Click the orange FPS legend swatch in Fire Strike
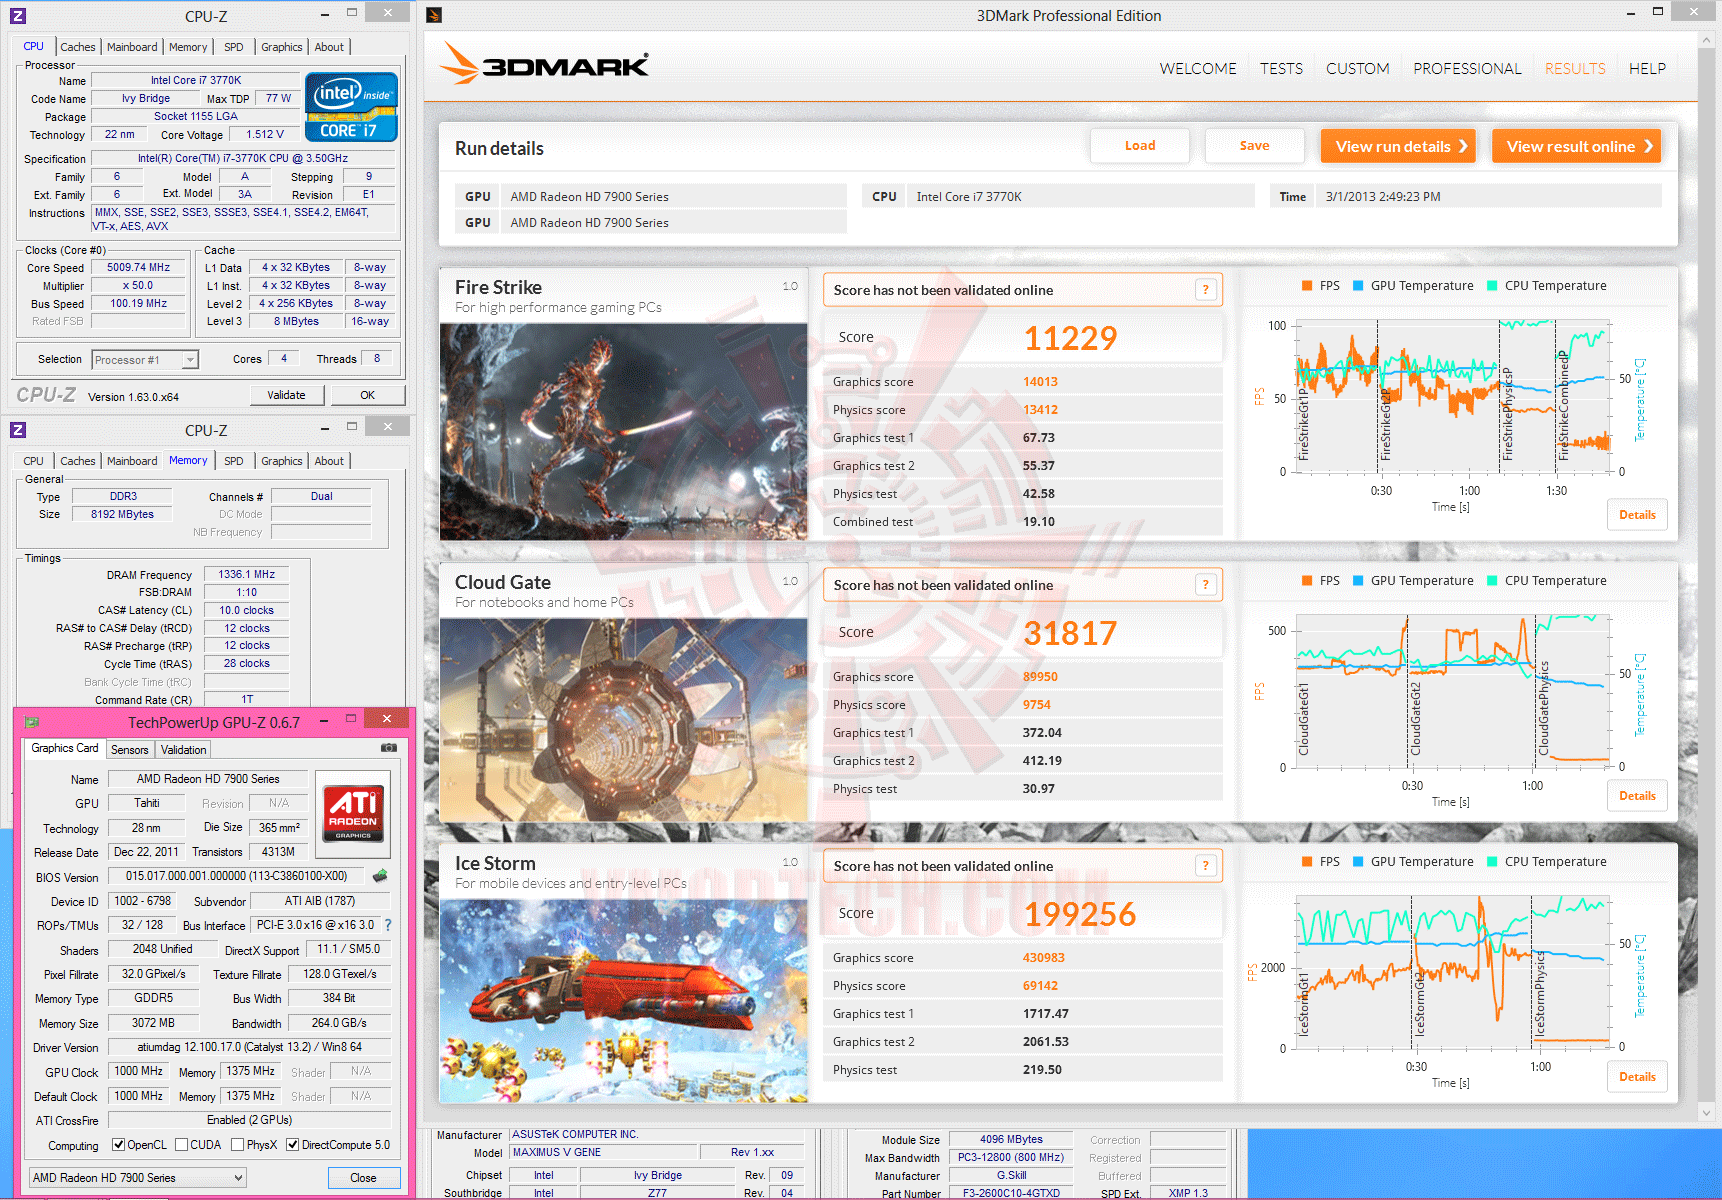 1306,286
